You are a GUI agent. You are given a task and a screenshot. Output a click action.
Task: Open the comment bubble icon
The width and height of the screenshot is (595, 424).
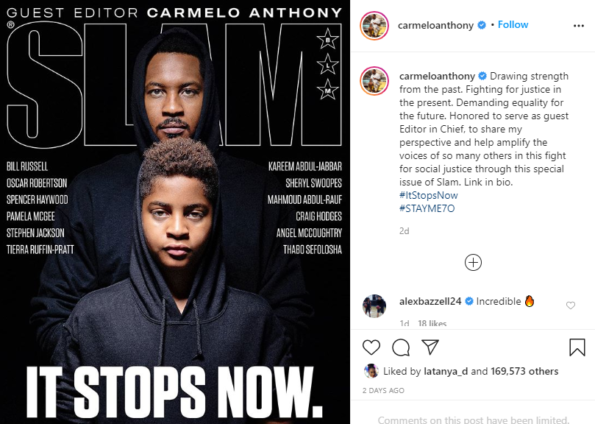[401, 347]
